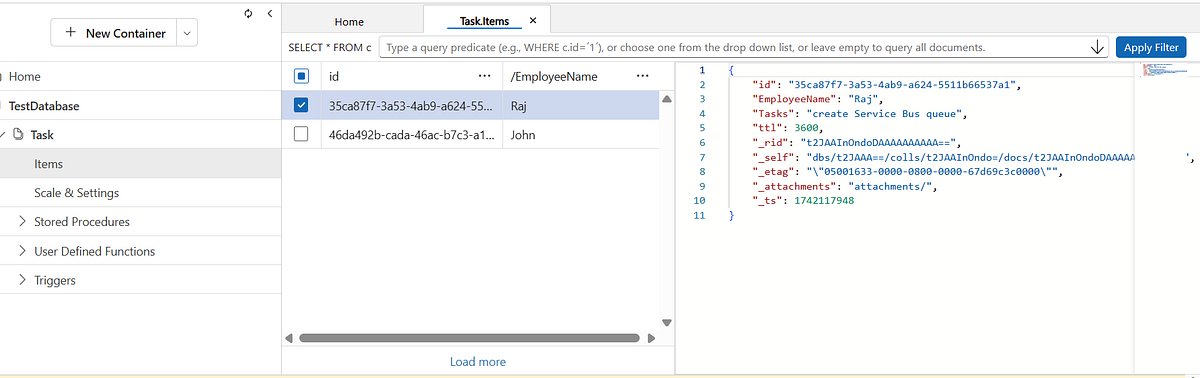This screenshot has width=1200, height=378.
Task: Click the "_self" line in the JSON editor
Action: (943, 157)
